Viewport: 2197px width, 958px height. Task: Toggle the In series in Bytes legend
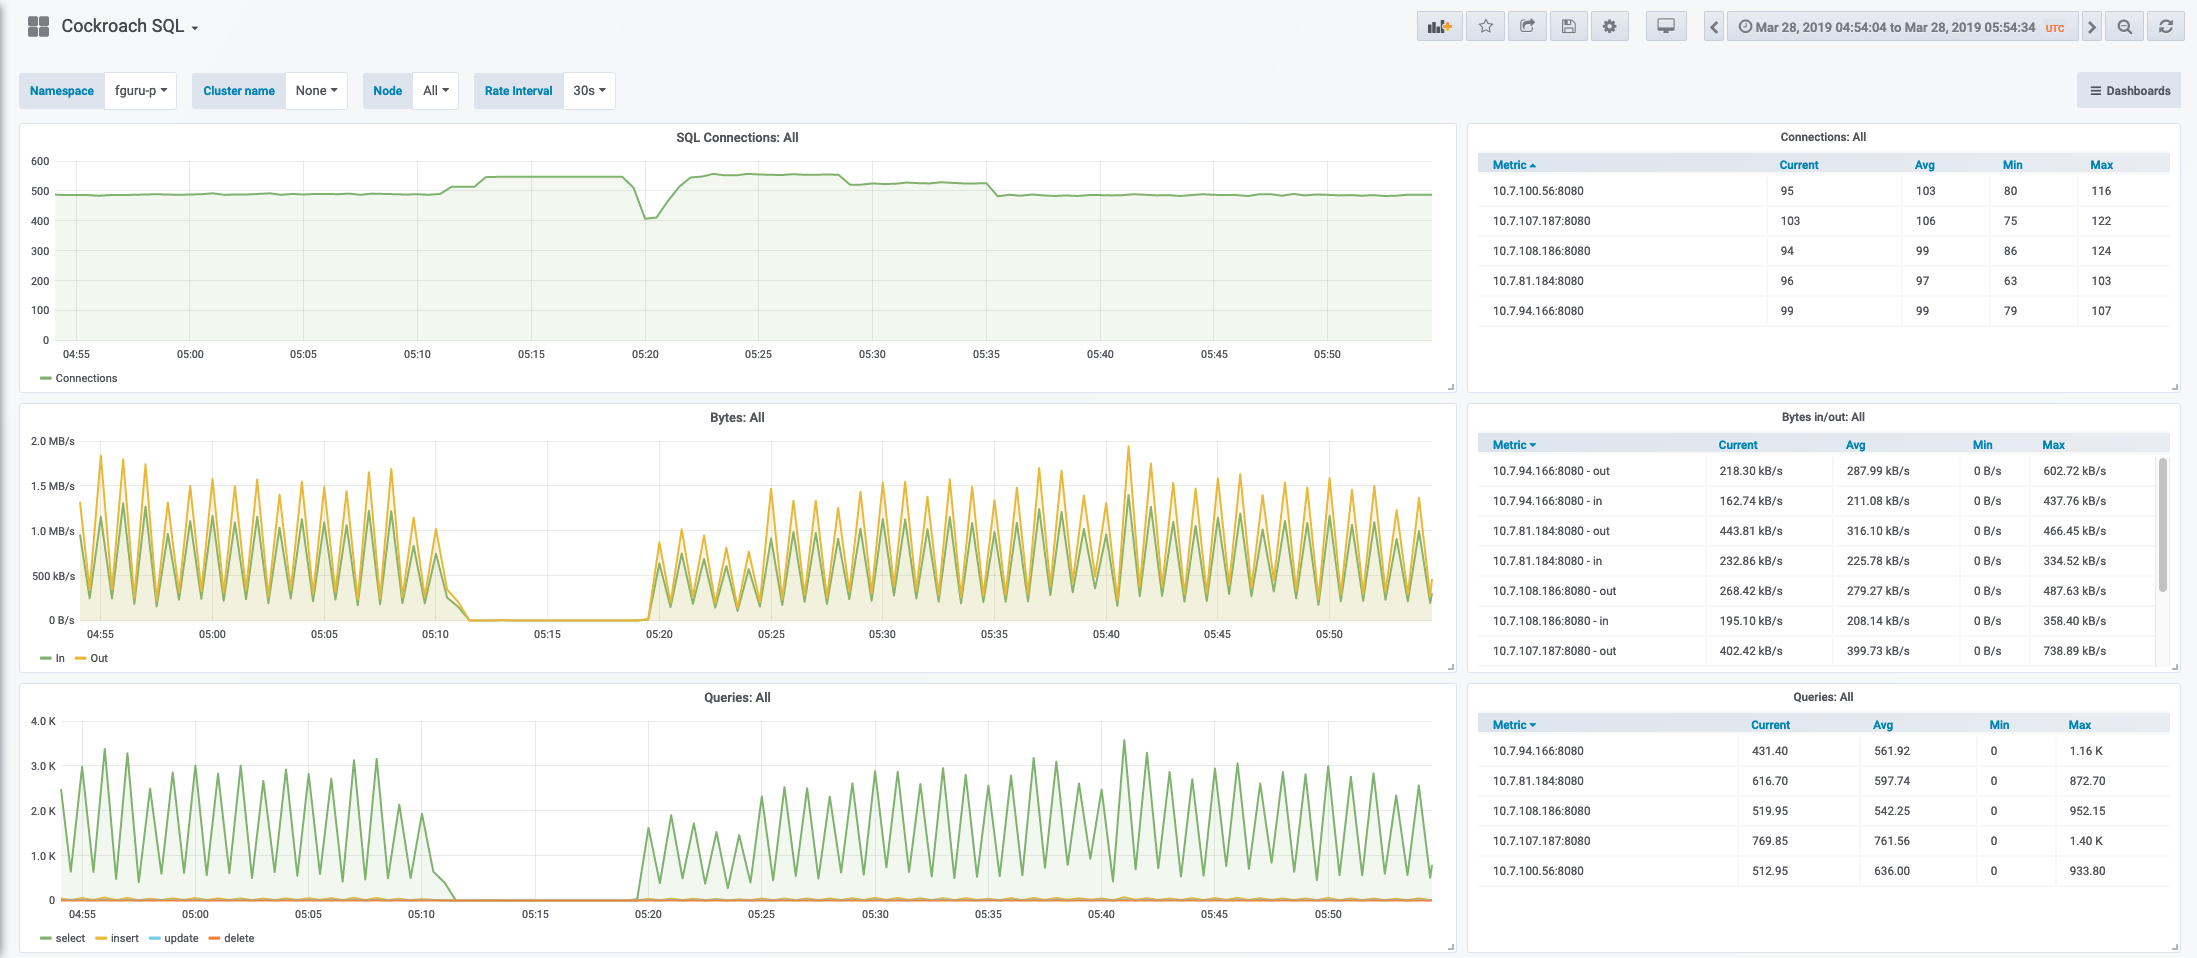59,658
